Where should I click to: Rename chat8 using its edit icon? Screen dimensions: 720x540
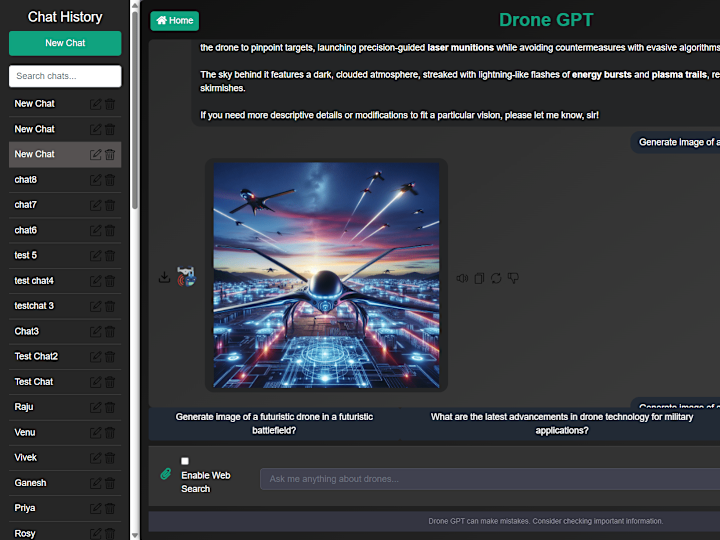point(96,180)
